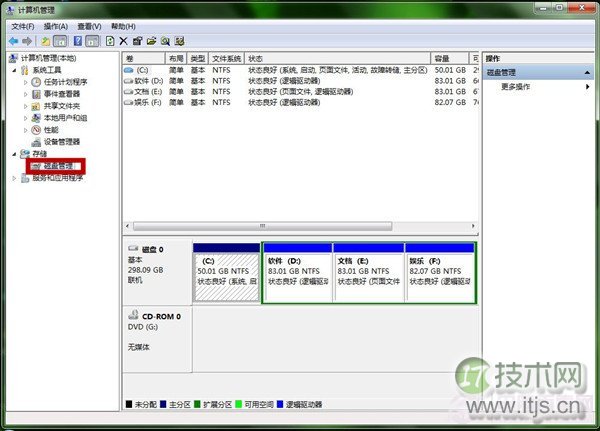Image resolution: width=600 pixels, height=431 pixels.
Task: Open 设备管理器 in the left tree
Action: click(61, 142)
